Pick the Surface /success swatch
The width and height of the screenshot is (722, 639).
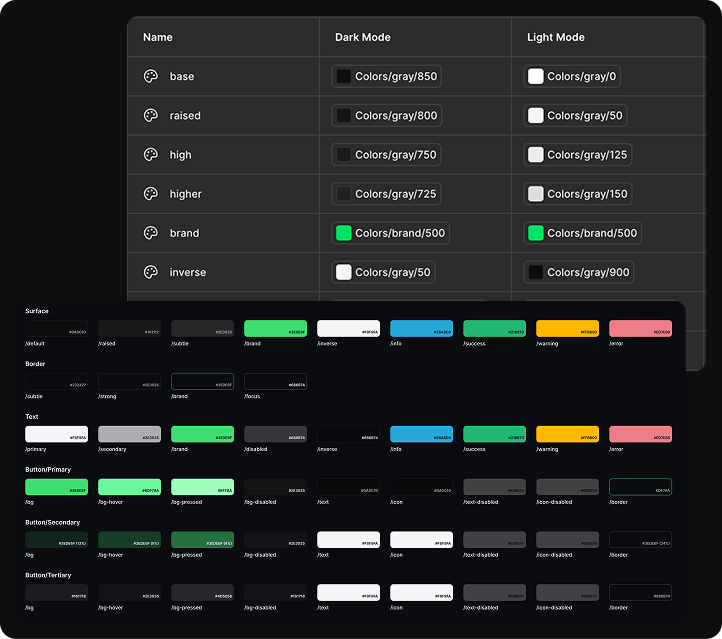(495, 329)
